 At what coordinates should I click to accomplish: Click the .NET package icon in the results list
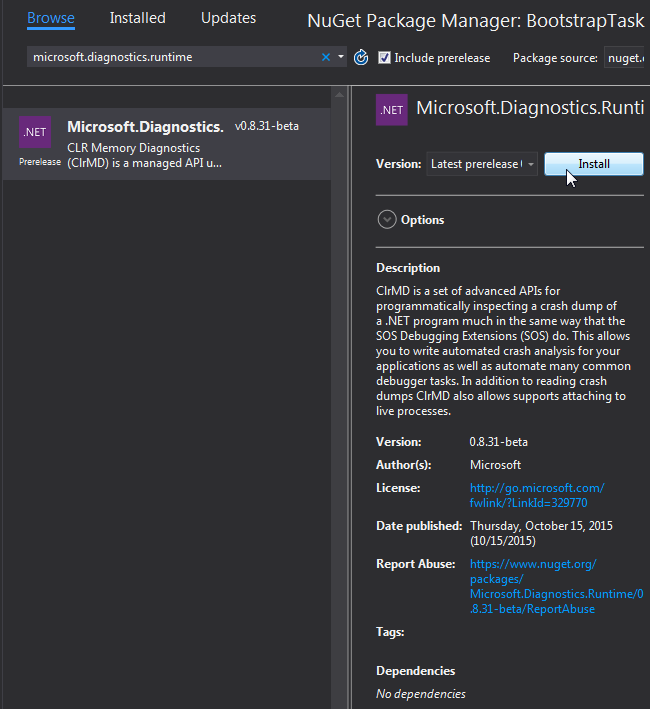[x=35, y=132]
